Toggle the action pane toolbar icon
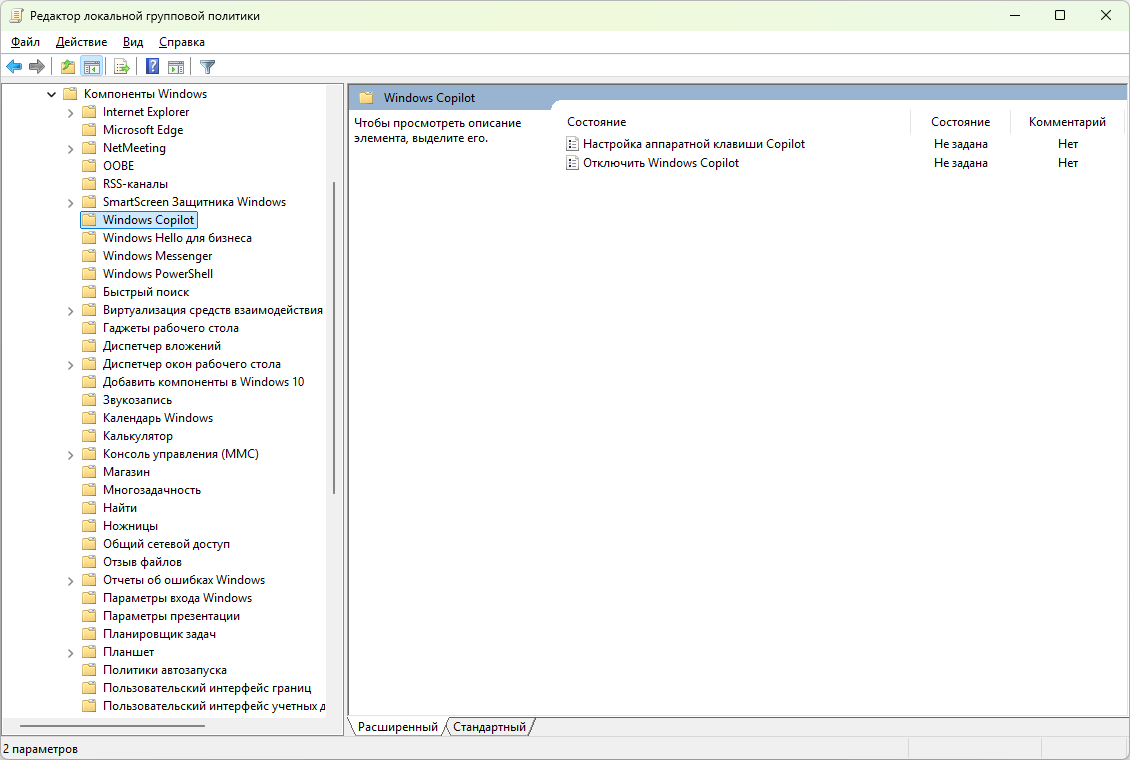 (x=176, y=67)
